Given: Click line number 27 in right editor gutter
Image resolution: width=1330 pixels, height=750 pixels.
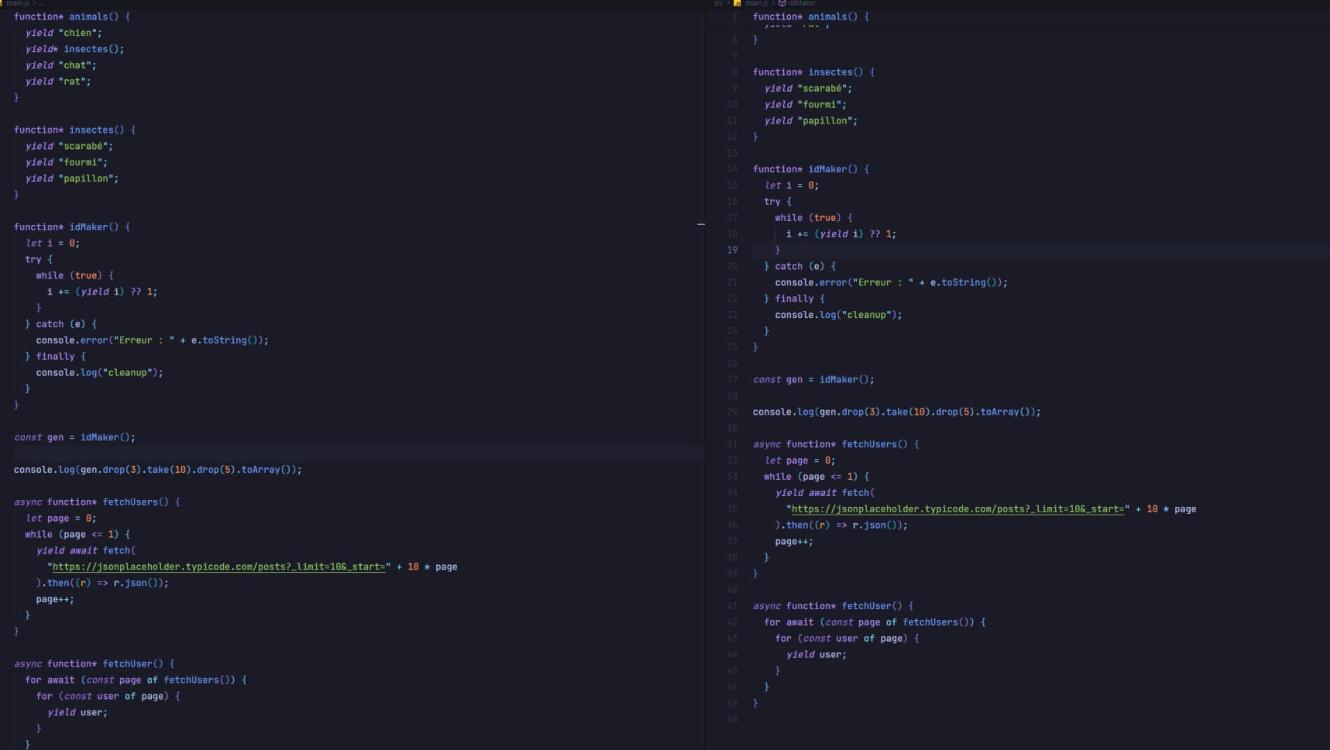Looking at the screenshot, I should 733,380.
